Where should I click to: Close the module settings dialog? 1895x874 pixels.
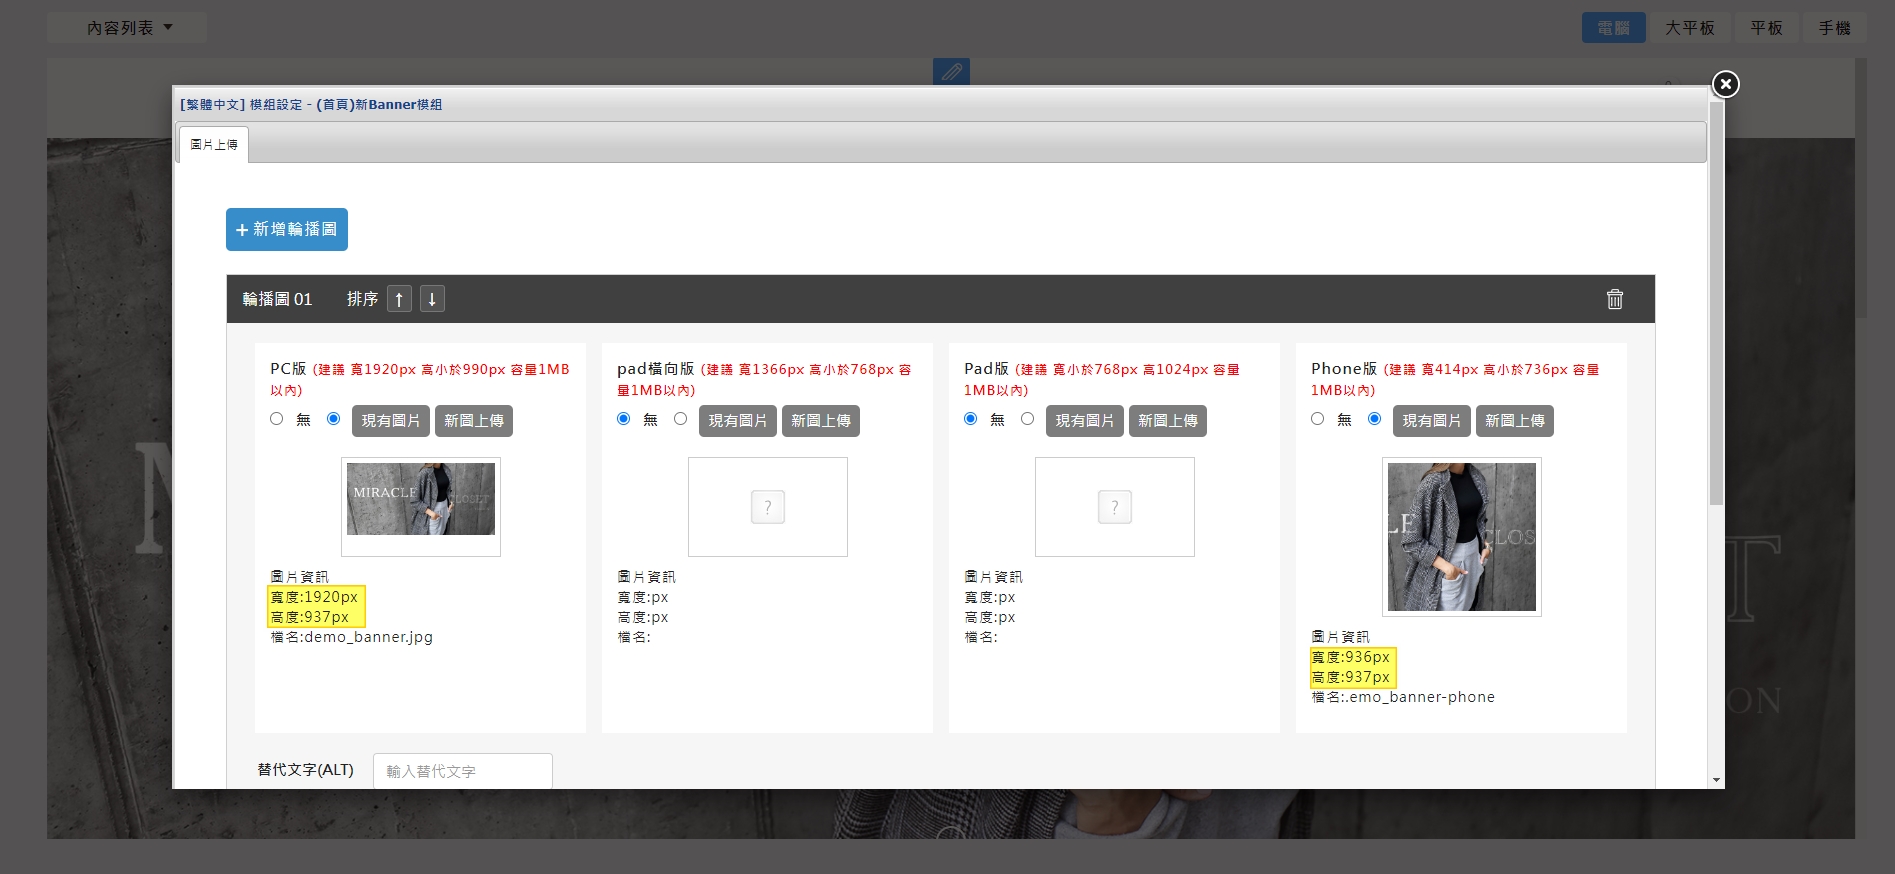[1725, 84]
